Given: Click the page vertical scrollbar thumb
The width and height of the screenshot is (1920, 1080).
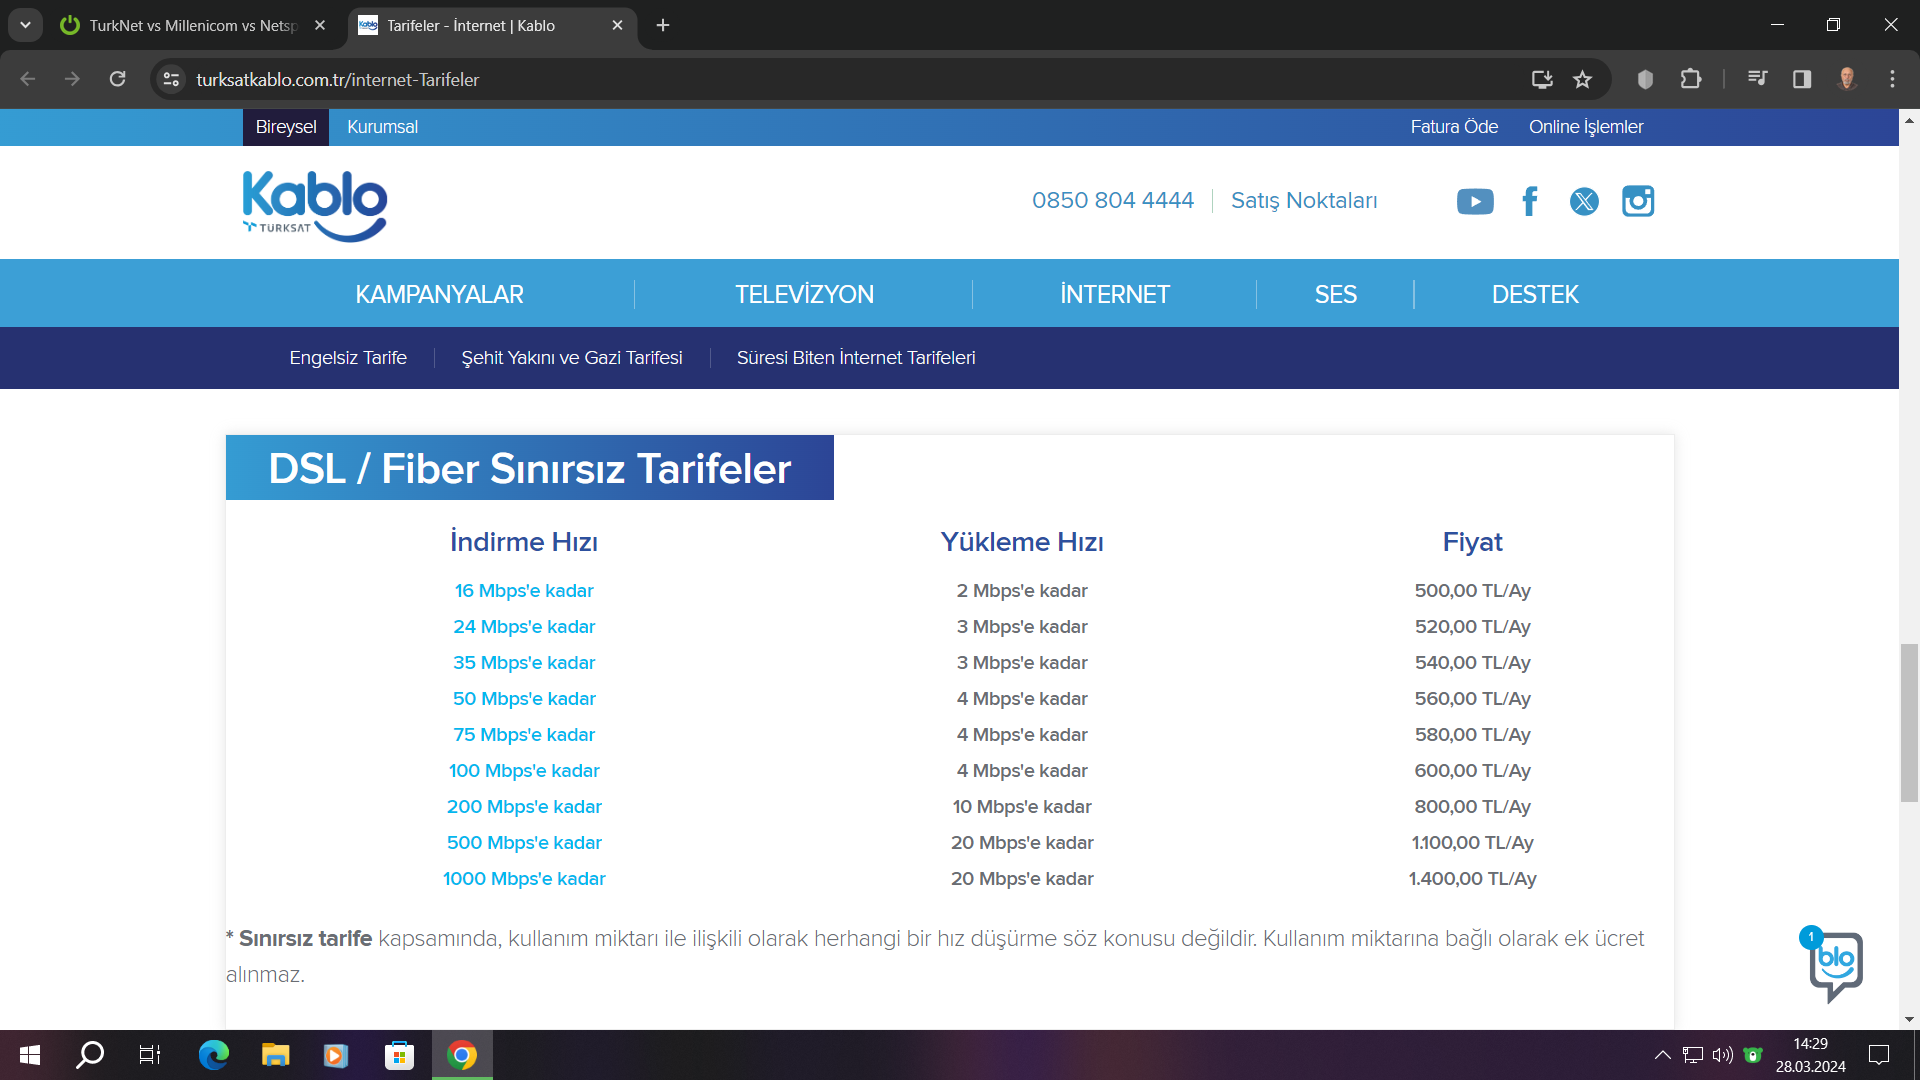Looking at the screenshot, I should click(x=1909, y=722).
